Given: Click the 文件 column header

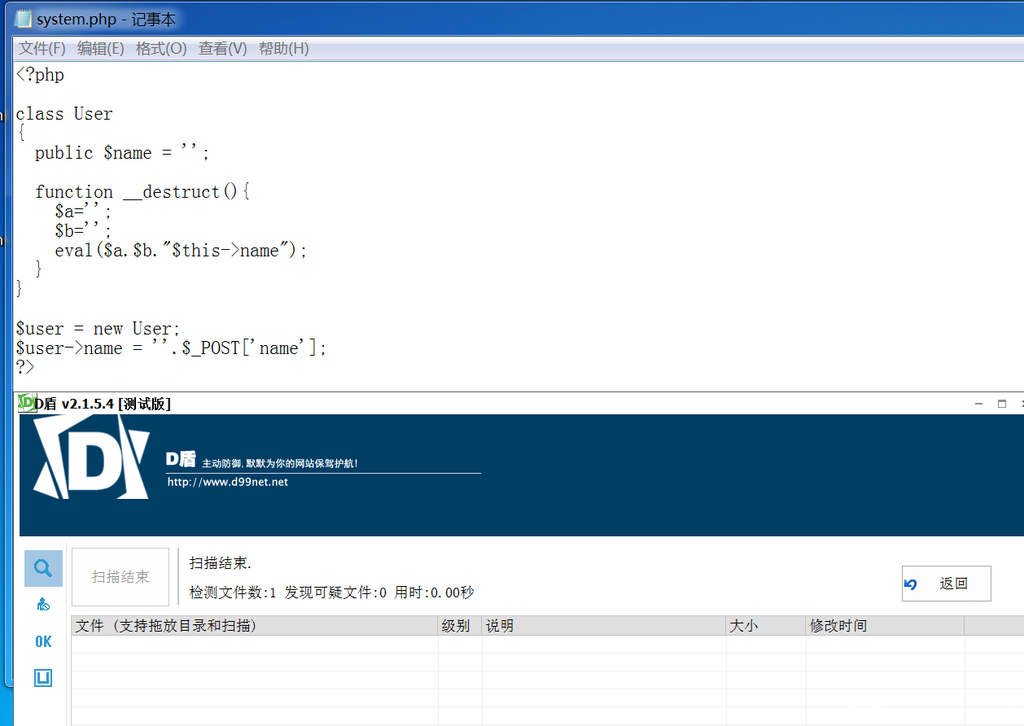Looking at the screenshot, I should (x=255, y=625).
